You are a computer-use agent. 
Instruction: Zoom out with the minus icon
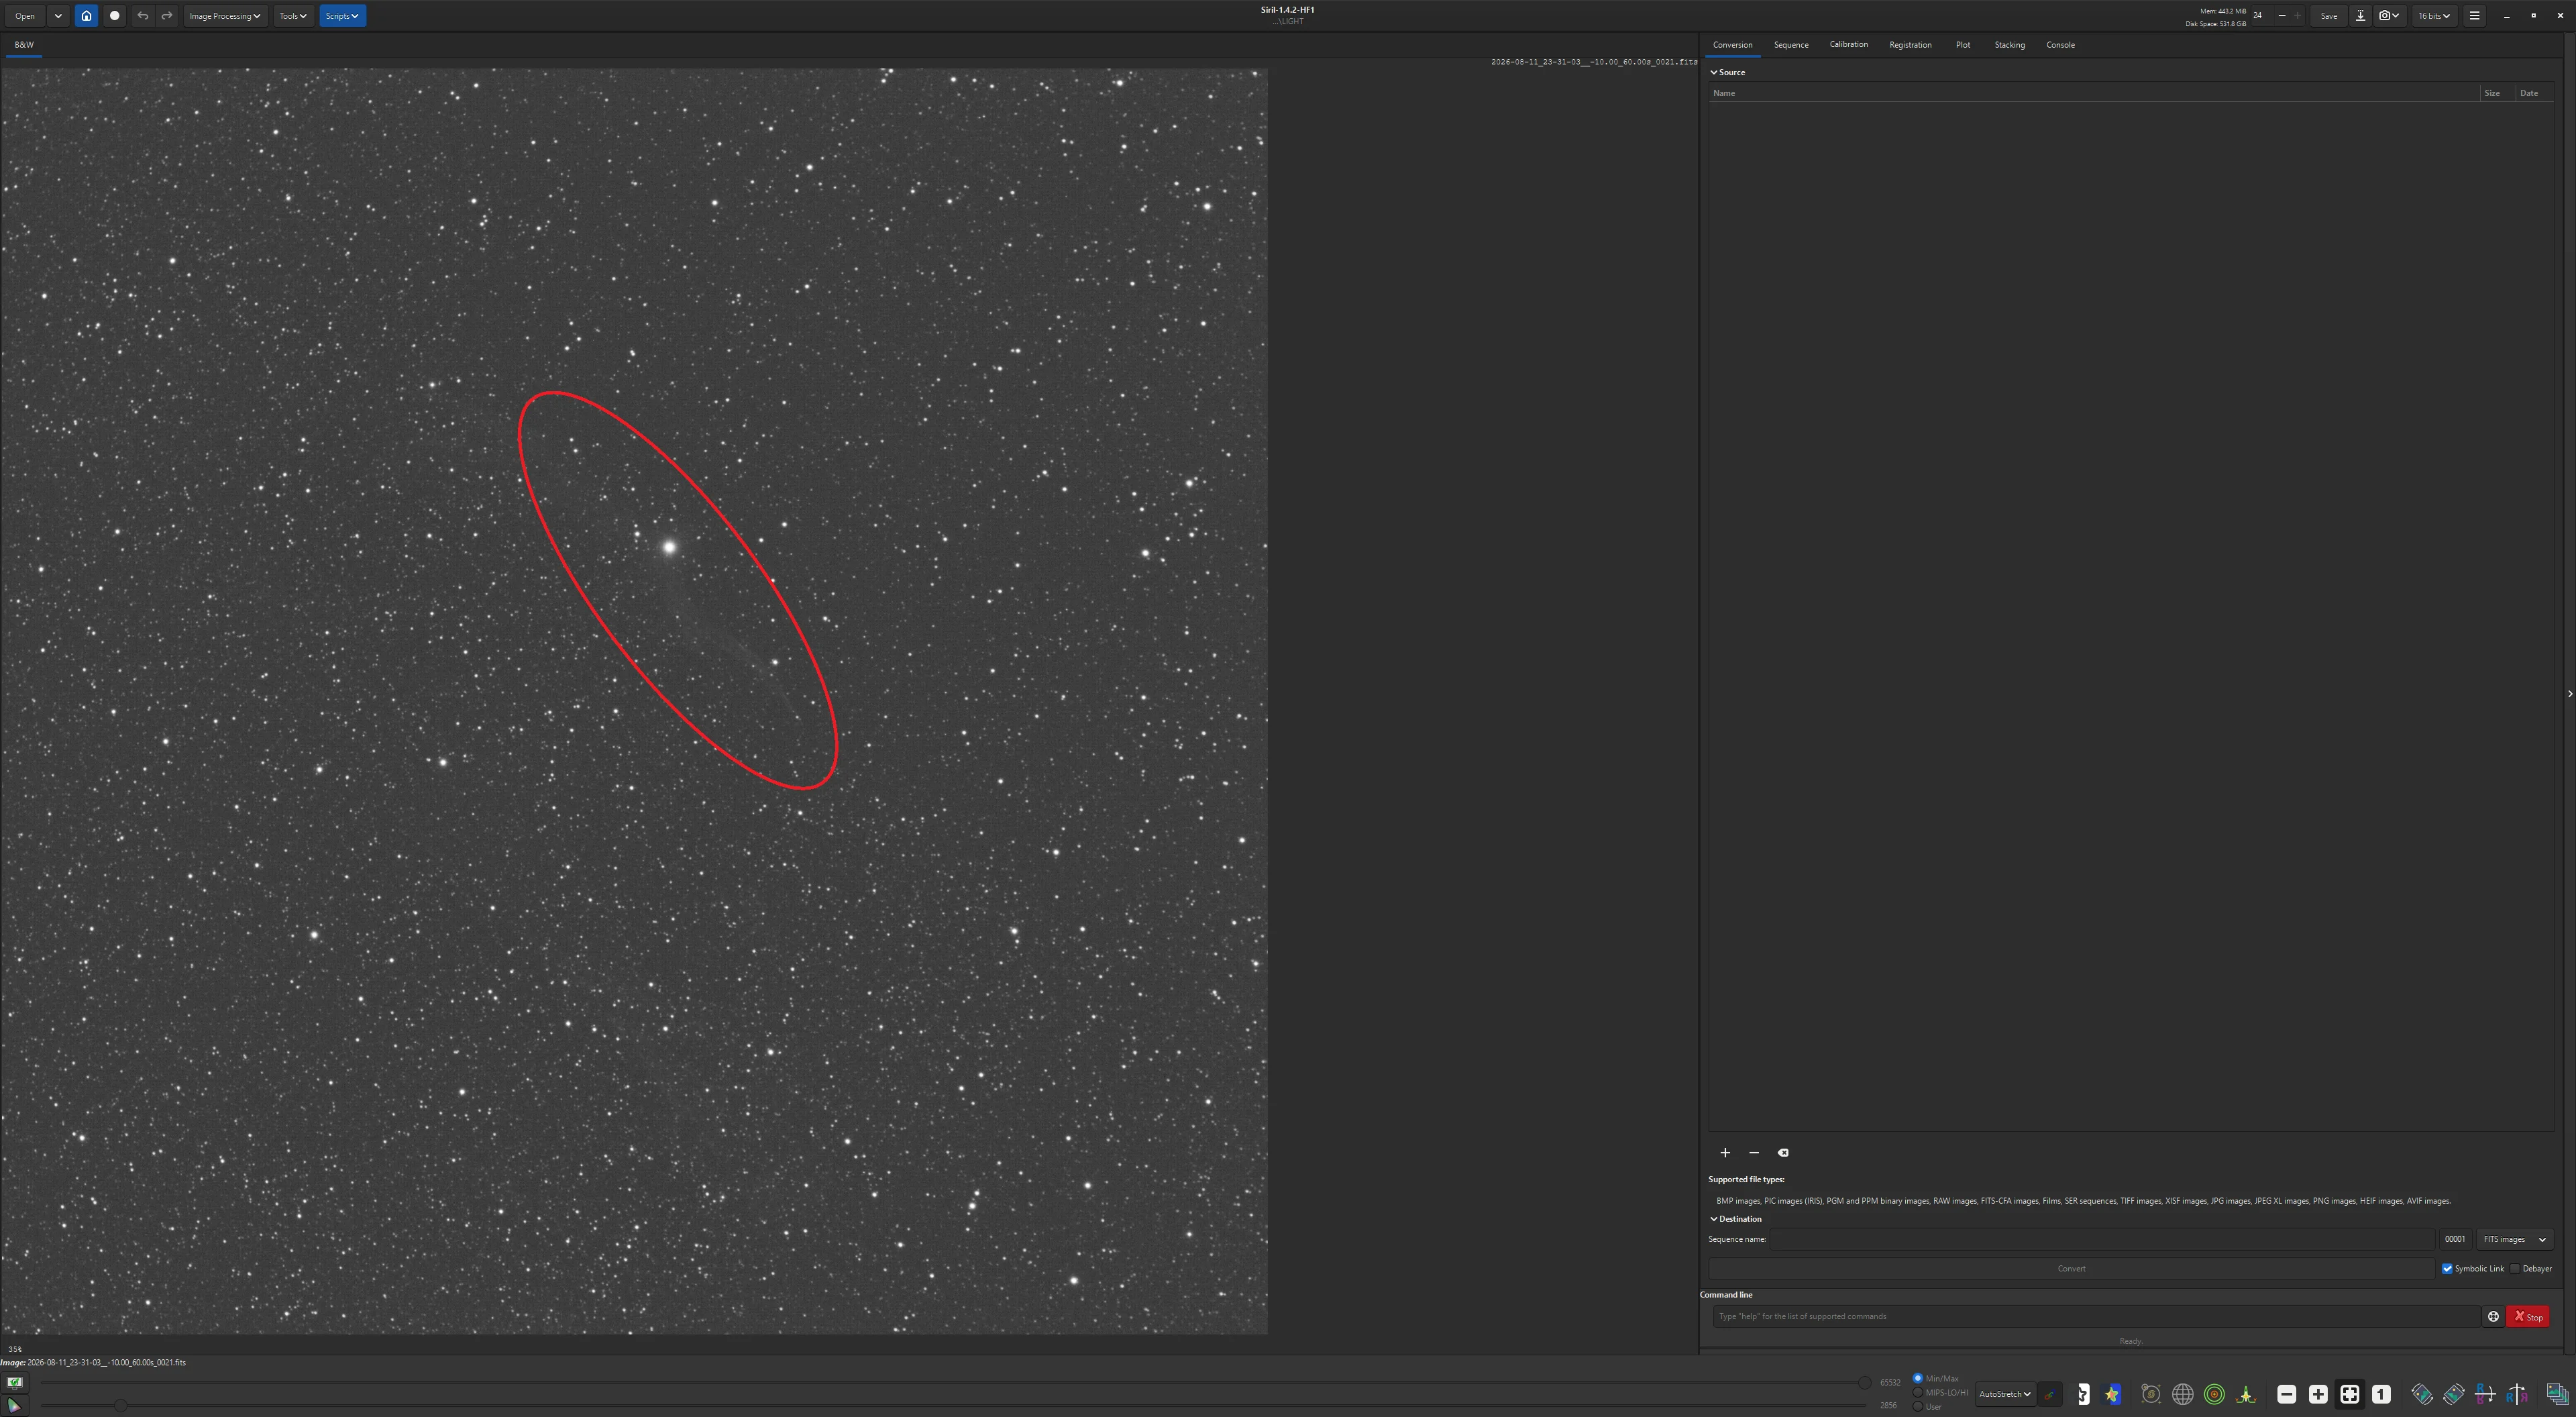pos(2286,1394)
